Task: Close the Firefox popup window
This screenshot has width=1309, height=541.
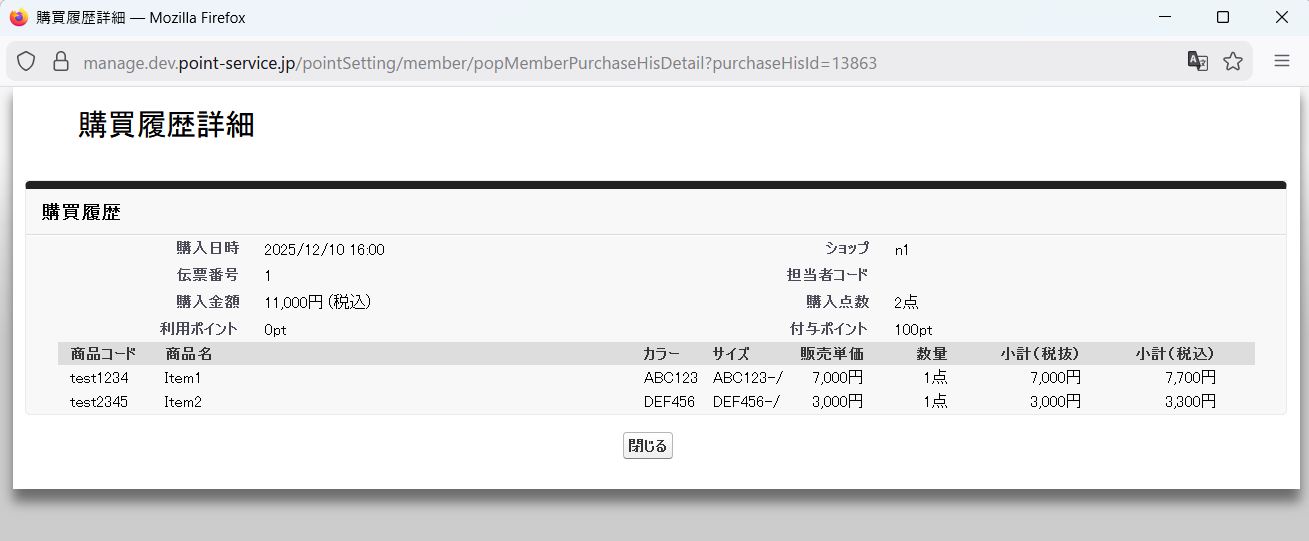Action: coord(1281,18)
